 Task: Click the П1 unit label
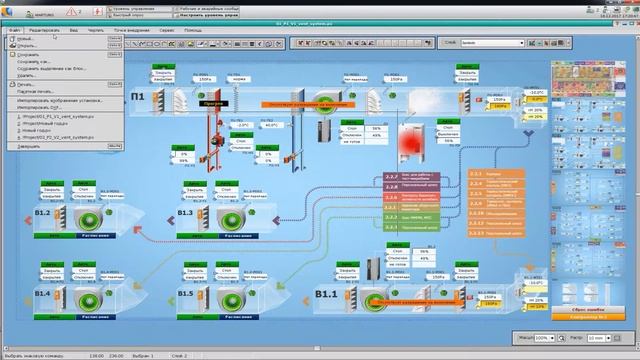click(138, 97)
